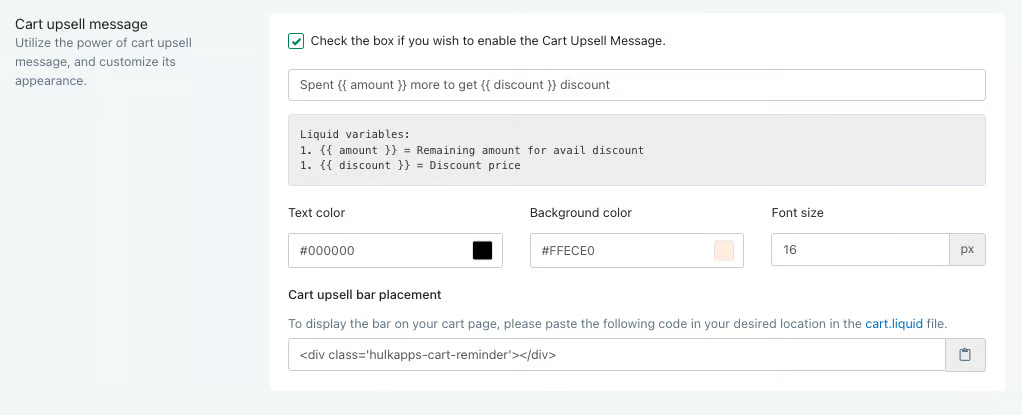The height and width of the screenshot is (415, 1022).
Task: Click the Background color label
Action: (581, 212)
